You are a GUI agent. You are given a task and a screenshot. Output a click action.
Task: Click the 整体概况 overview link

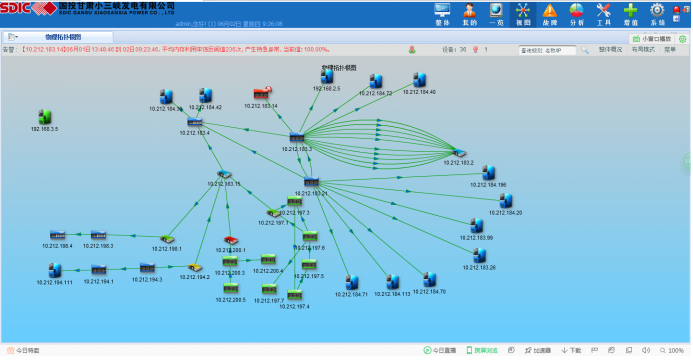pyautogui.click(x=610, y=50)
